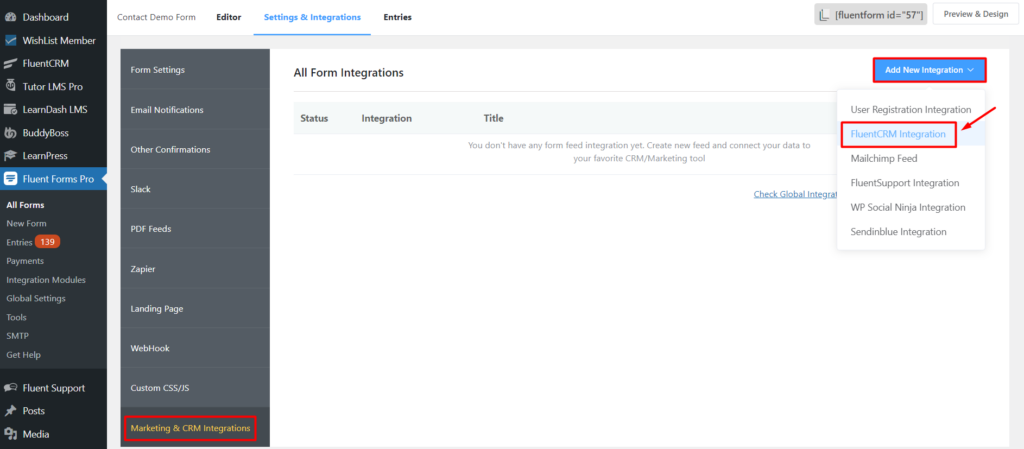Click the Dashboard gauge icon
Screen dimensions: 1024x449
pyautogui.click(x=10, y=17)
